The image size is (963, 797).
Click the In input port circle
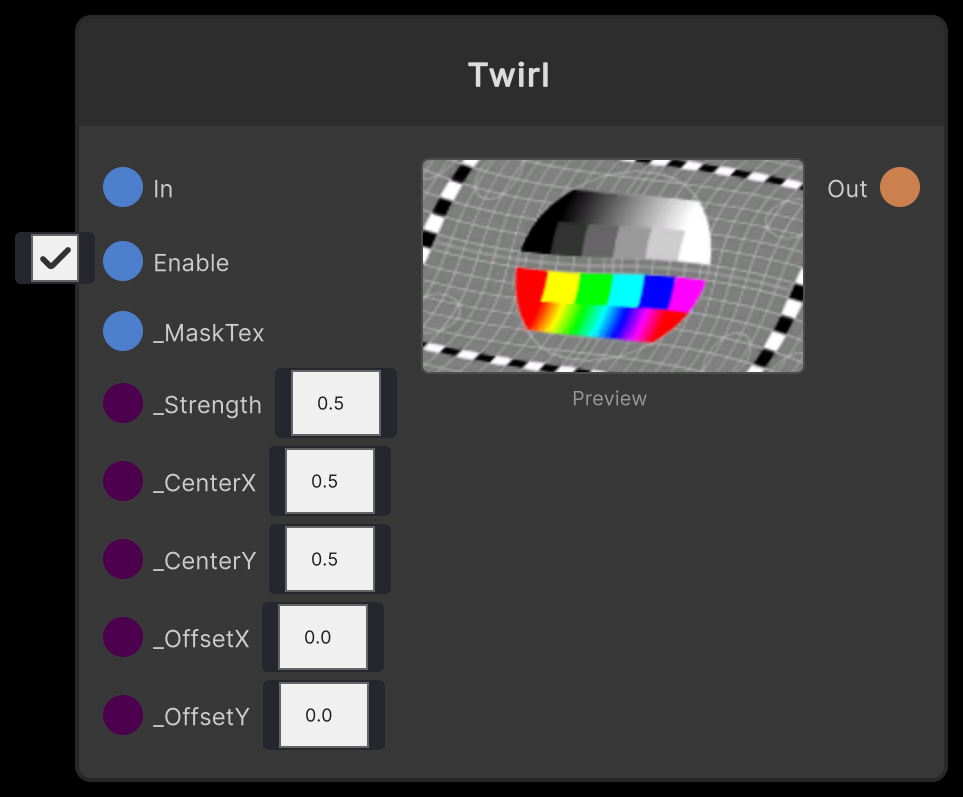pos(122,187)
